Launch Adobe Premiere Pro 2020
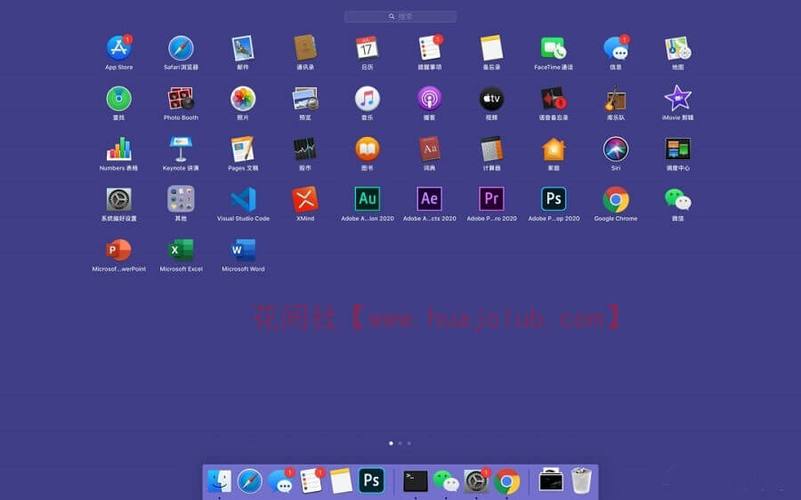Image resolution: width=801 pixels, height=500 pixels. [x=491, y=199]
